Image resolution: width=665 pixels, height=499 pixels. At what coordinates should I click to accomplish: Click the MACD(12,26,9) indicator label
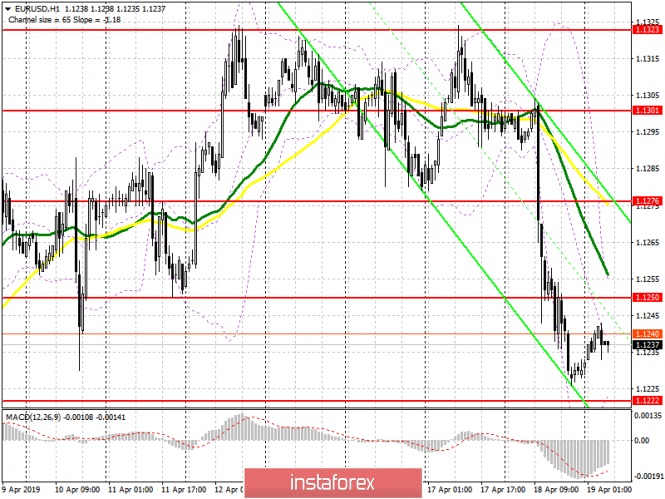(33, 417)
